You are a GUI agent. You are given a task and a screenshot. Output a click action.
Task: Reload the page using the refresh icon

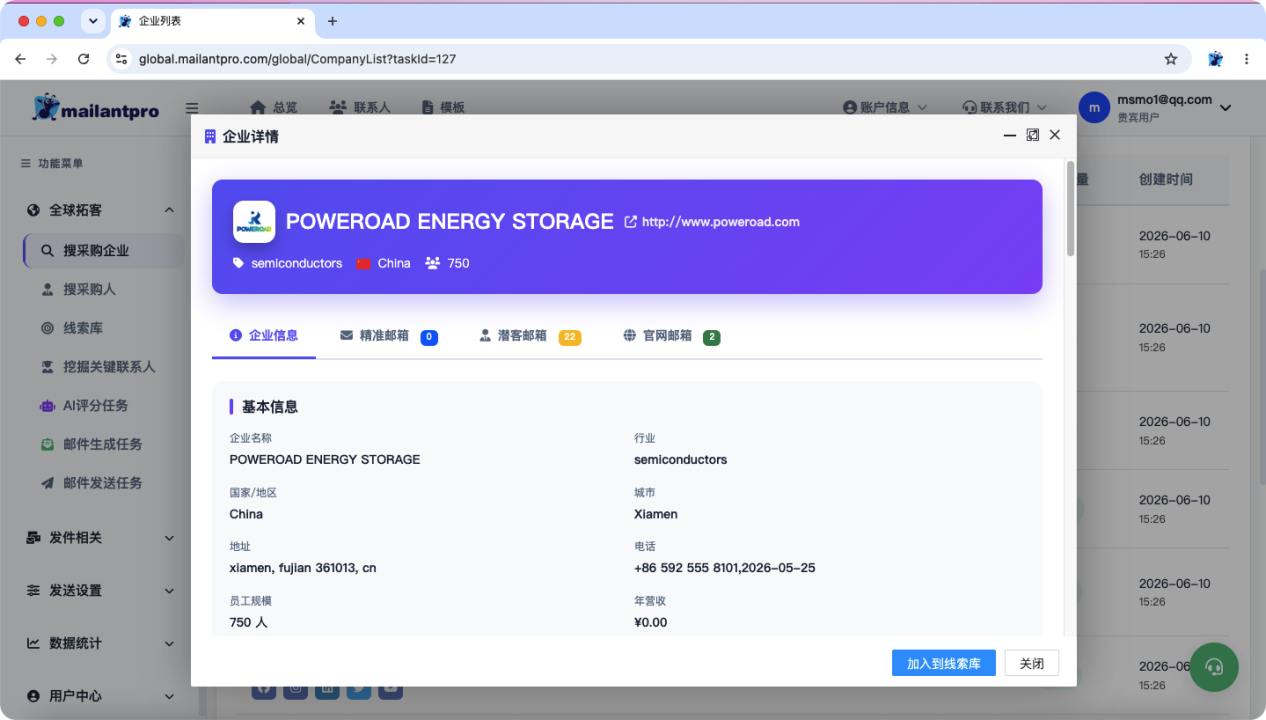83,59
